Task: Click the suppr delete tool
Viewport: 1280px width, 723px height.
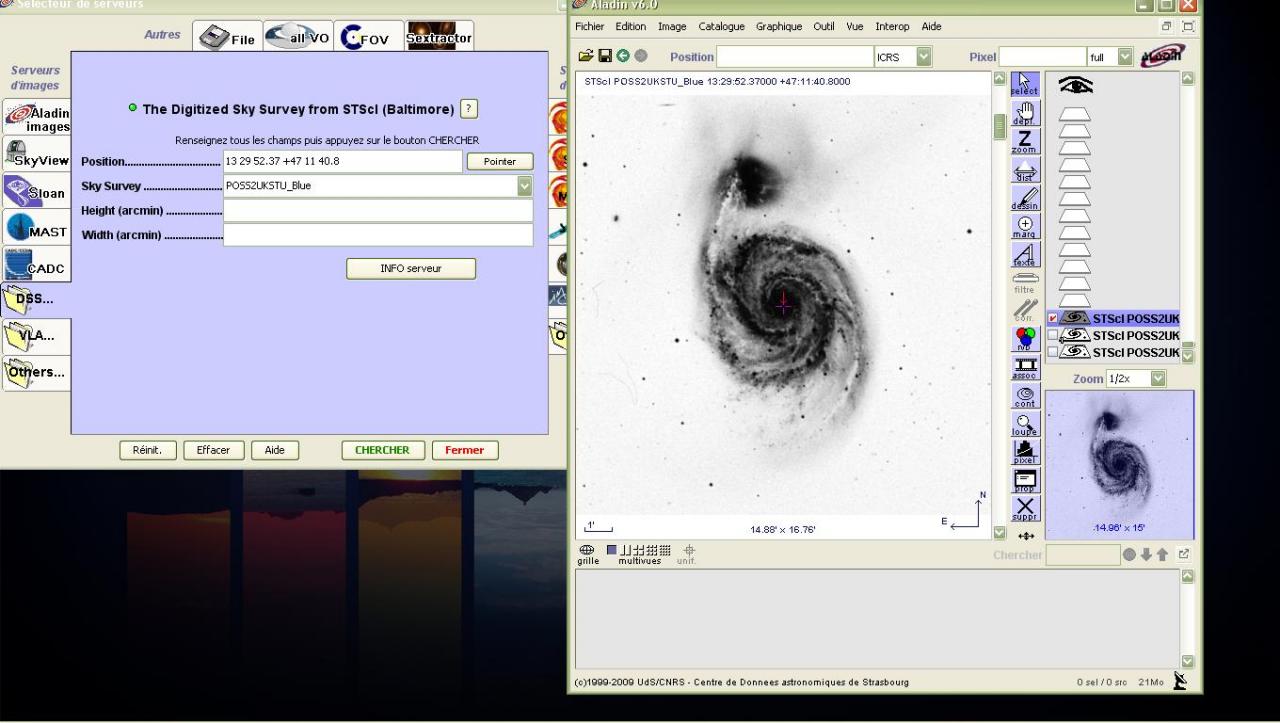Action: pos(1025,509)
